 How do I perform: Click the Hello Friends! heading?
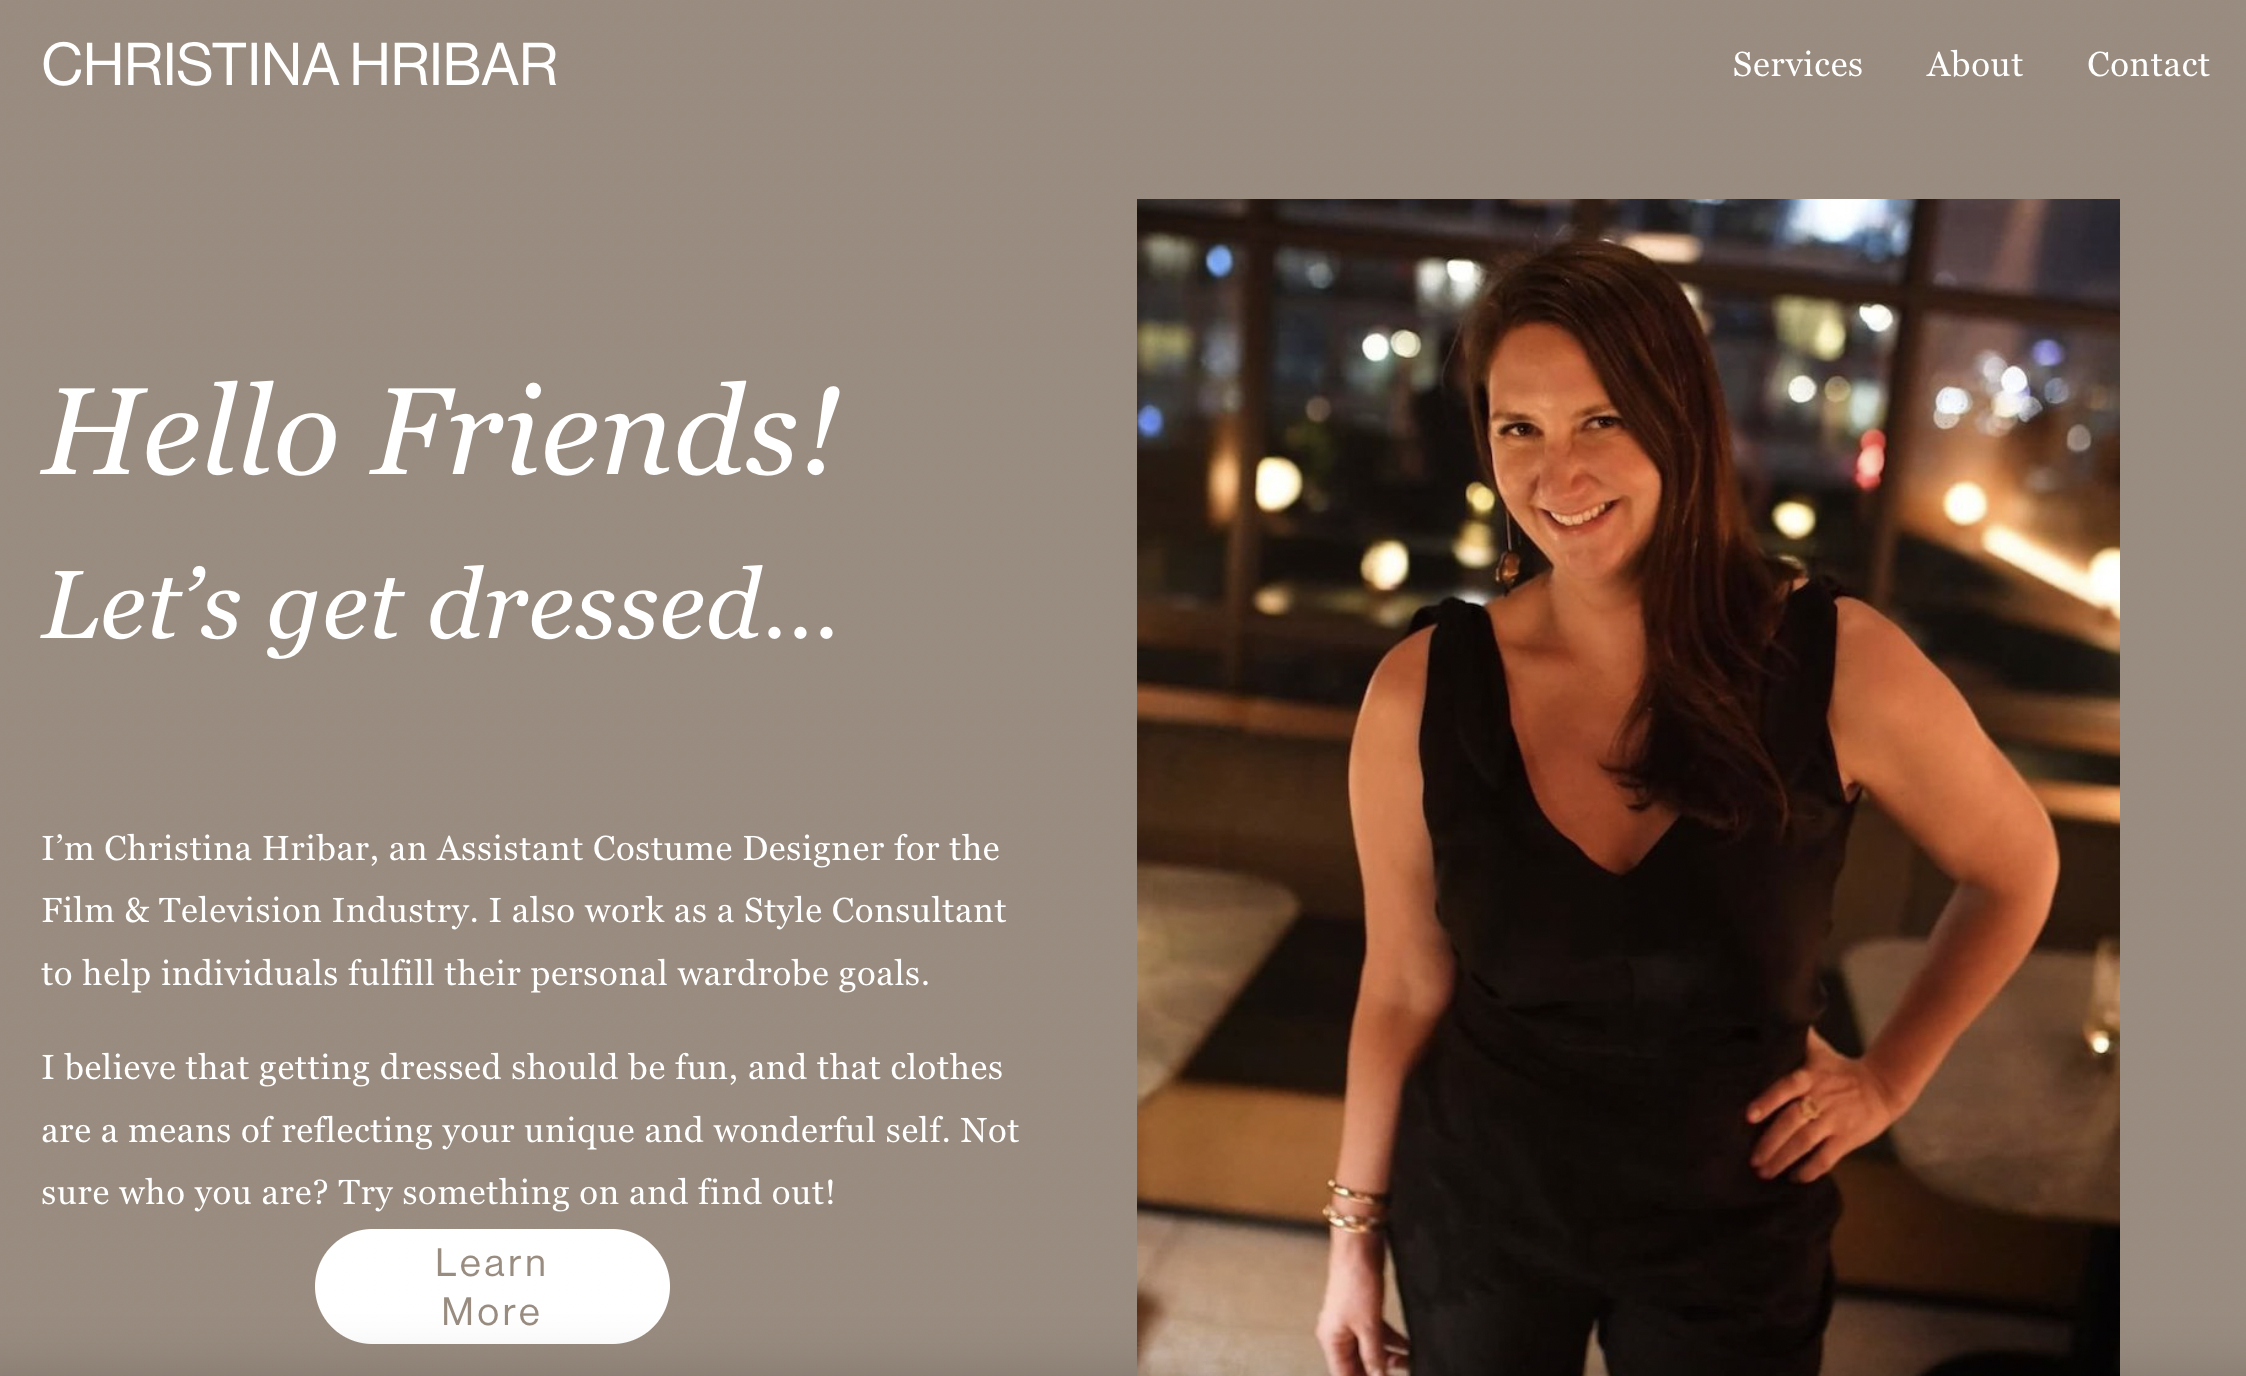click(x=441, y=432)
